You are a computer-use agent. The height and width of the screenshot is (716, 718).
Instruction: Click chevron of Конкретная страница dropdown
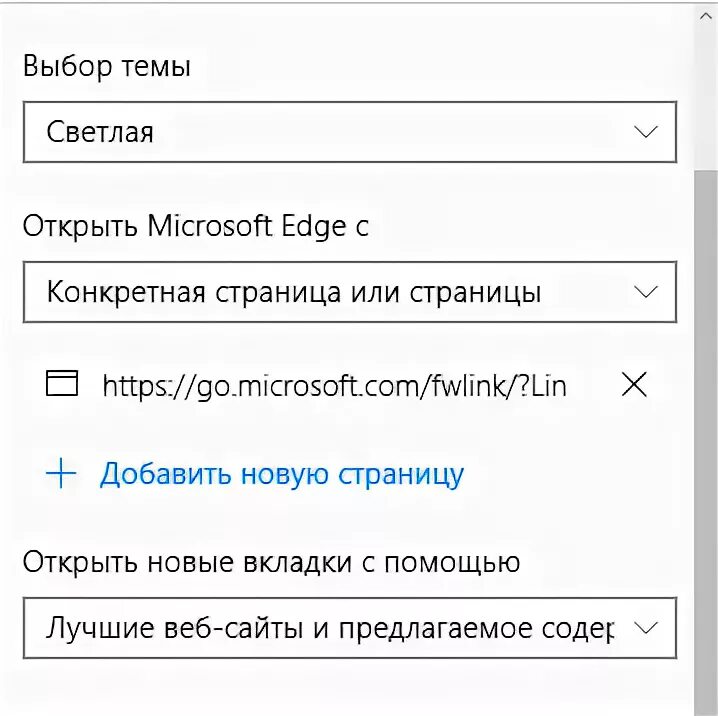pyautogui.click(x=646, y=293)
